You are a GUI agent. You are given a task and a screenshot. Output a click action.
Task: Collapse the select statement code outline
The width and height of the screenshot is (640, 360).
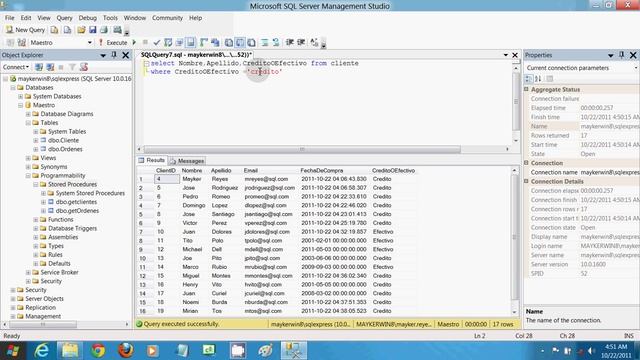click(x=146, y=63)
